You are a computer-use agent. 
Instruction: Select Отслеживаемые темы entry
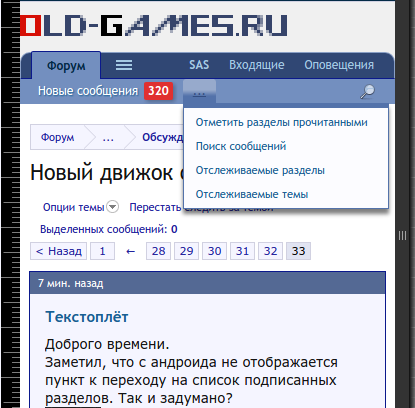pyautogui.click(x=252, y=194)
